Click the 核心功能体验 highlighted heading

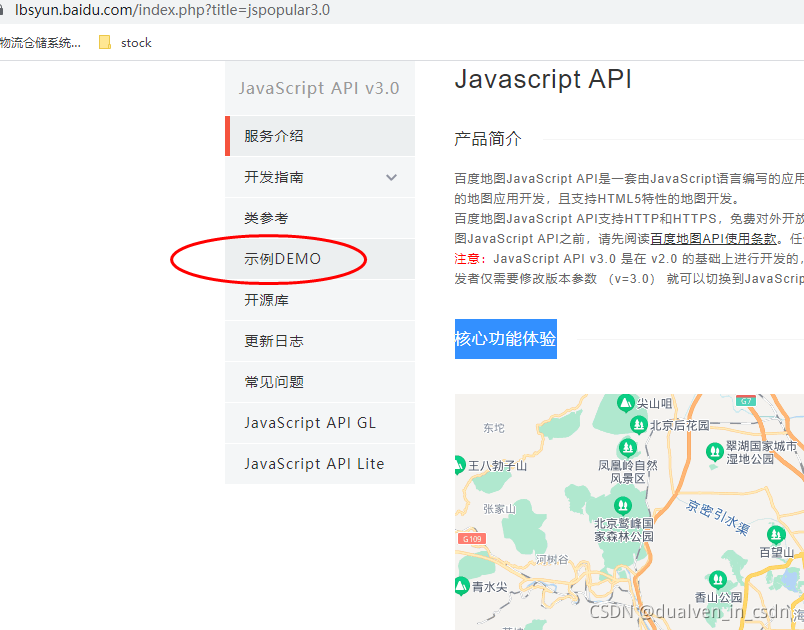506,339
